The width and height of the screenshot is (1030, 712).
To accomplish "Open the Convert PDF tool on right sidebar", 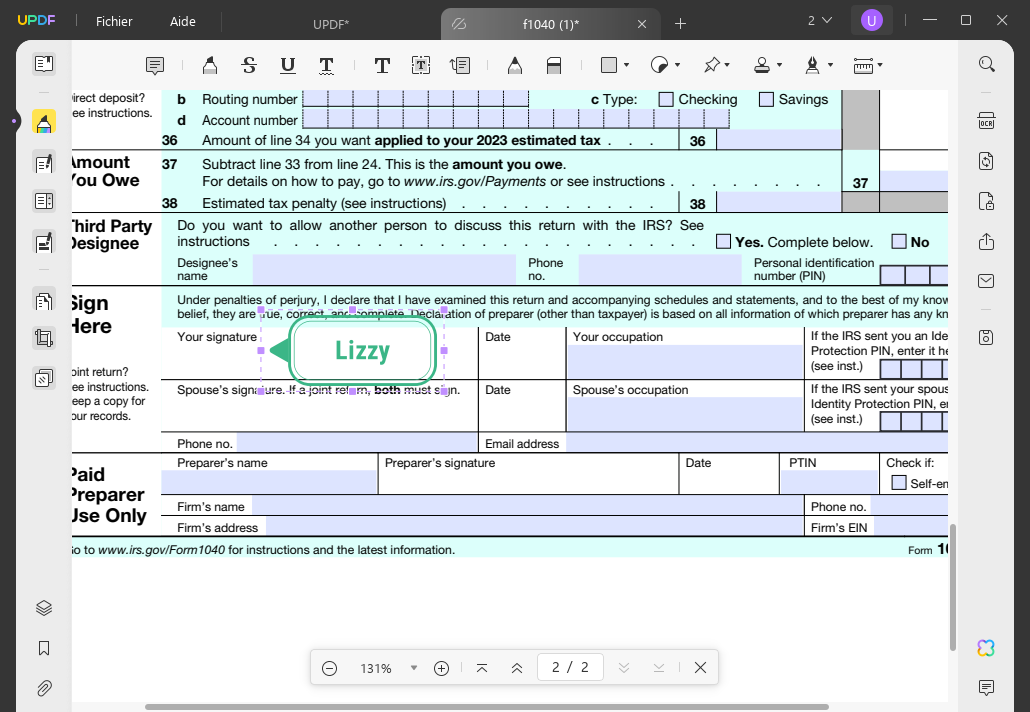I will tap(986, 161).
